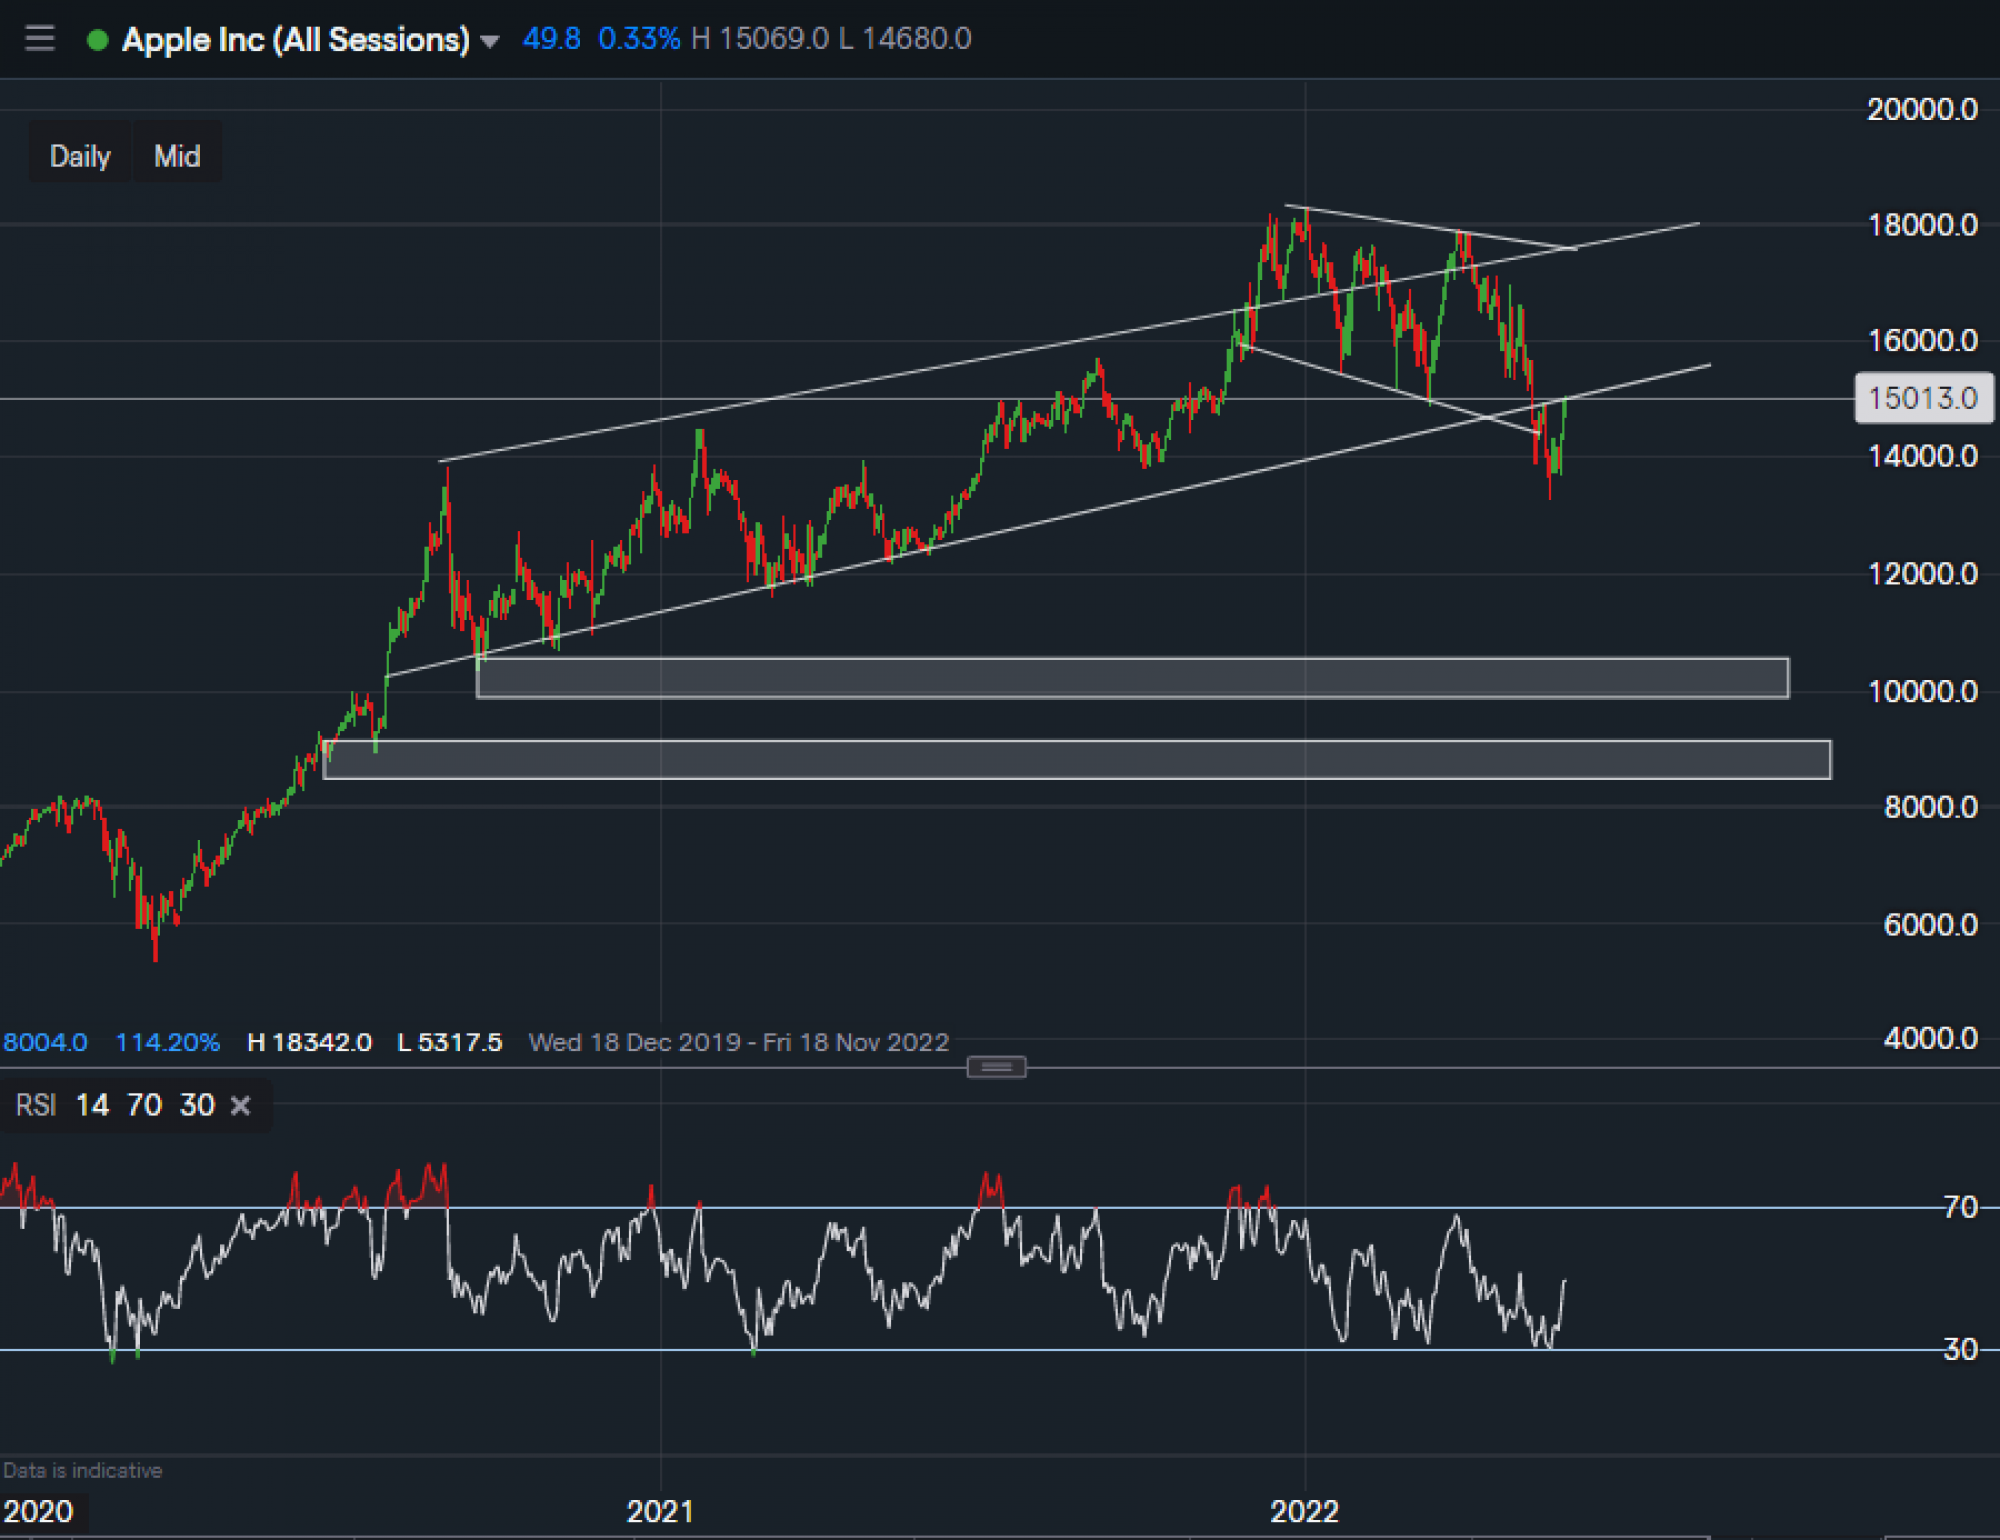Click the 2020 time axis label
Image resolution: width=2000 pixels, height=1540 pixels.
point(38,1510)
